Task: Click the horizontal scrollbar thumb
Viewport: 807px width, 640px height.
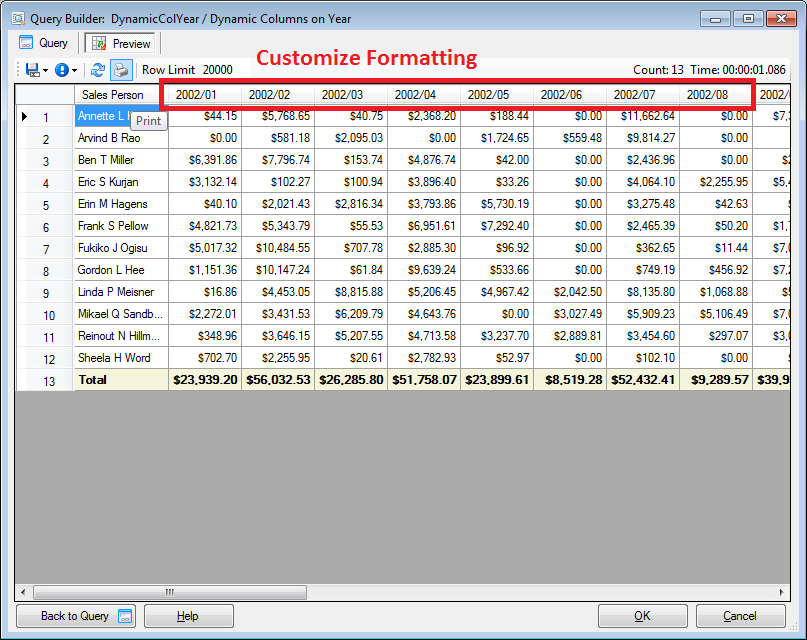Action: pyautogui.click(x=170, y=592)
